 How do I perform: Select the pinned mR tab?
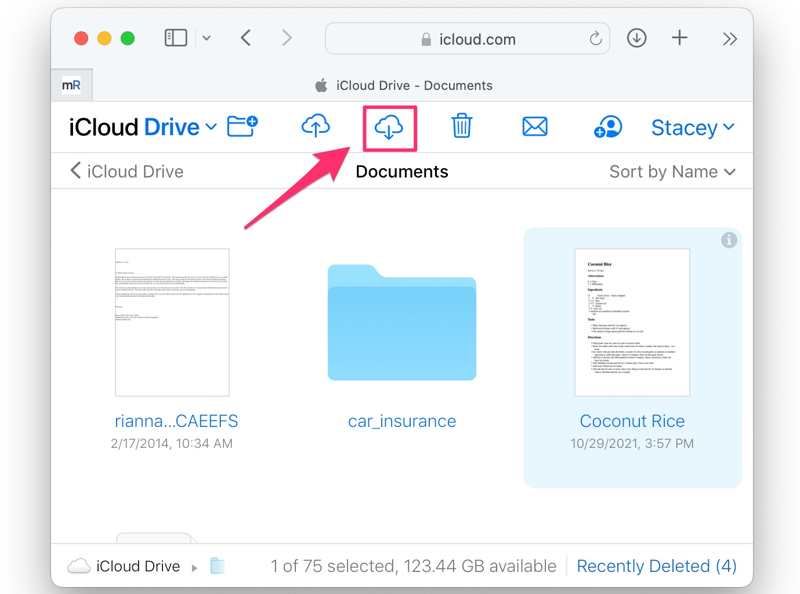coord(71,85)
